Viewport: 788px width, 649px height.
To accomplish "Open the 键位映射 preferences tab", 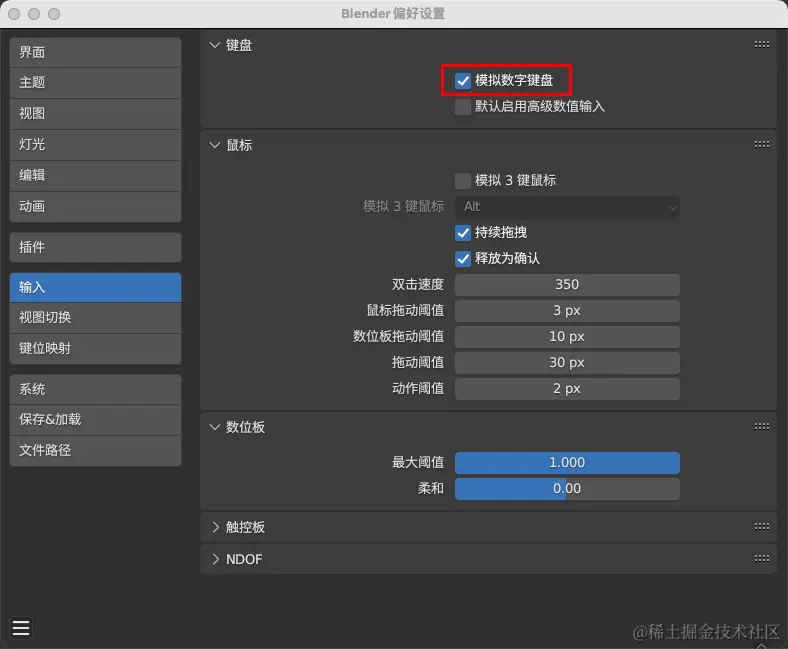I will click(x=95, y=349).
